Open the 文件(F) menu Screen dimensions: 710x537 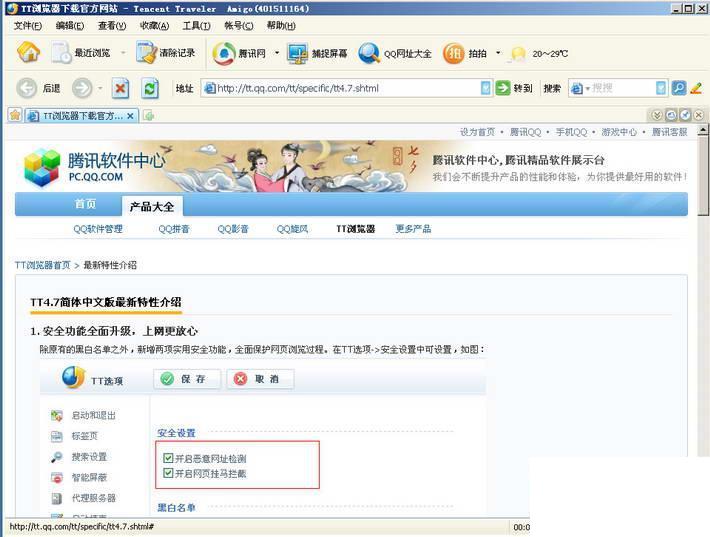pyautogui.click(x=28, y=26)
